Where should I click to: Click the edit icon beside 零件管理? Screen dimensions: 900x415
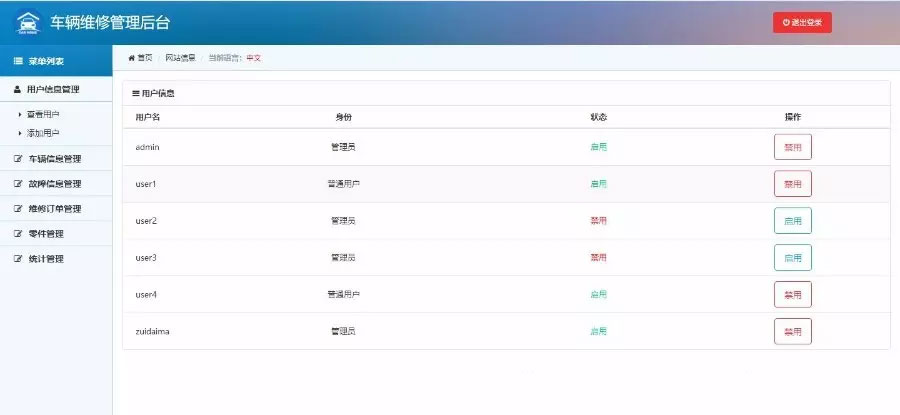pyautogui.click(x=17, y=234)
